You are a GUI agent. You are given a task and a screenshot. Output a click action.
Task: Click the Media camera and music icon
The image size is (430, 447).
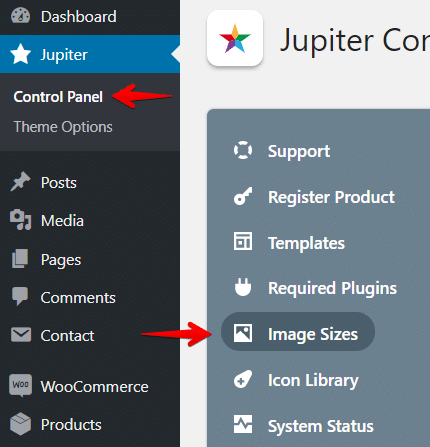click(21, 220)
